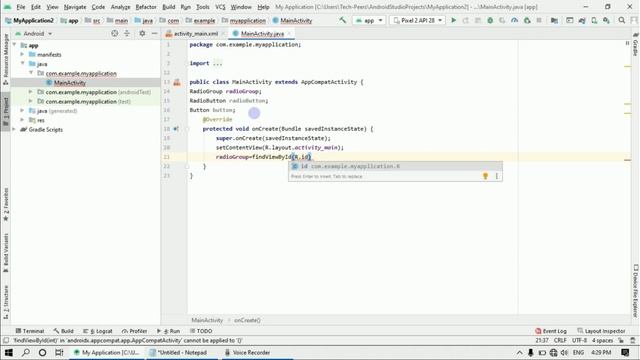Viewport: 640px width, 360px height.
Task: Click the Windows taskbar search icon
Action: pos(26,352)
